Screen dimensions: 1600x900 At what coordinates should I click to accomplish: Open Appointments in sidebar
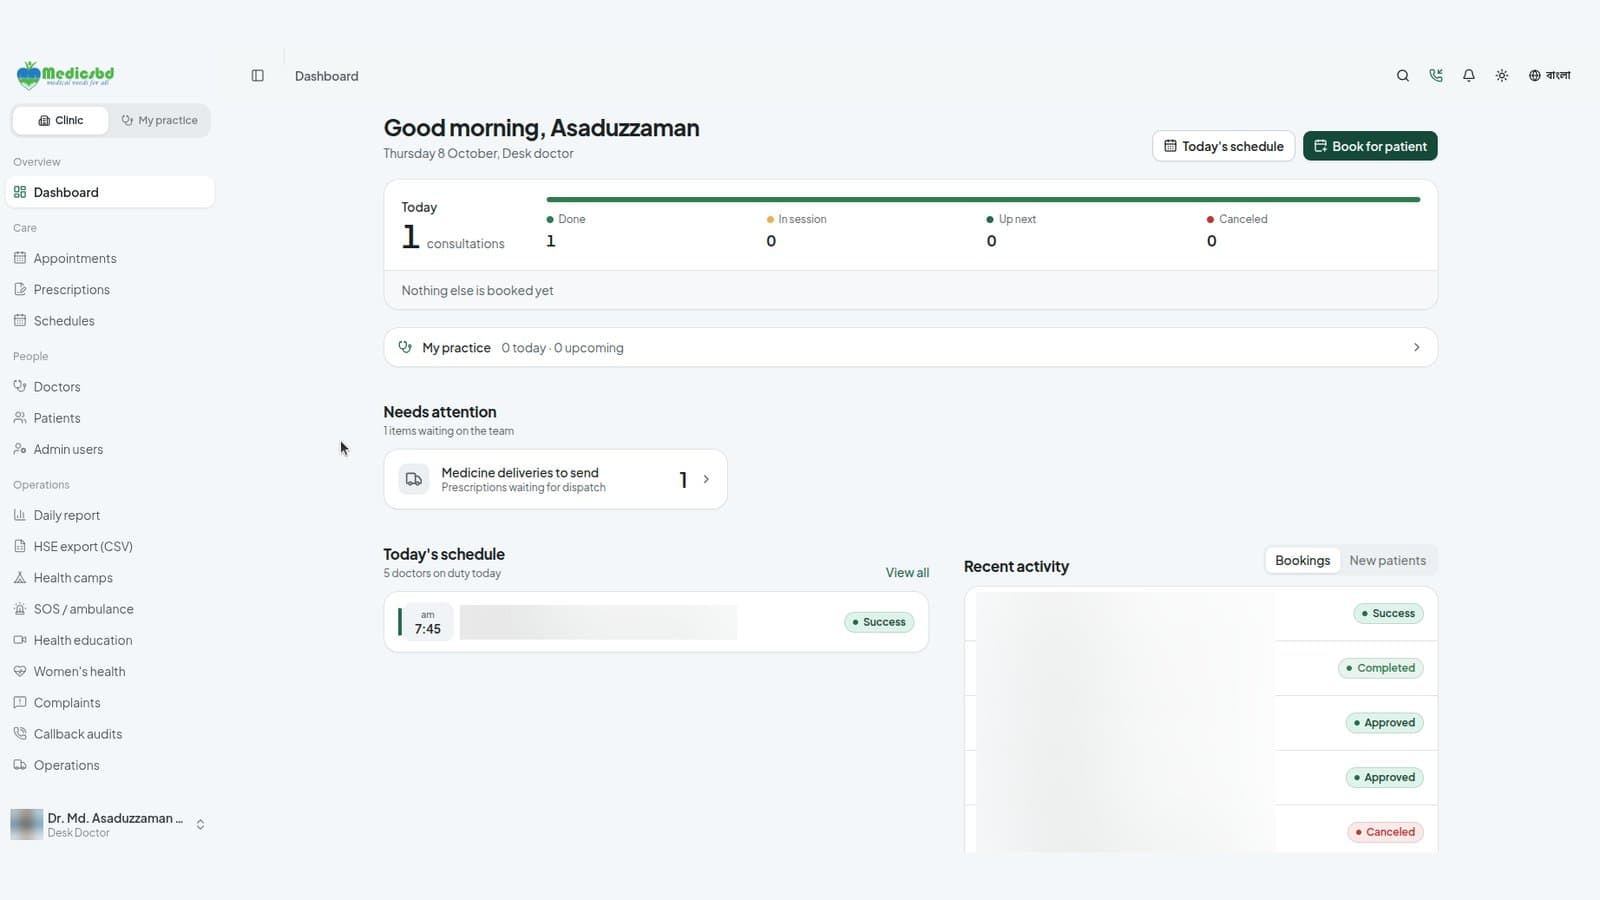pyautogui.click(x=110, y=258)
